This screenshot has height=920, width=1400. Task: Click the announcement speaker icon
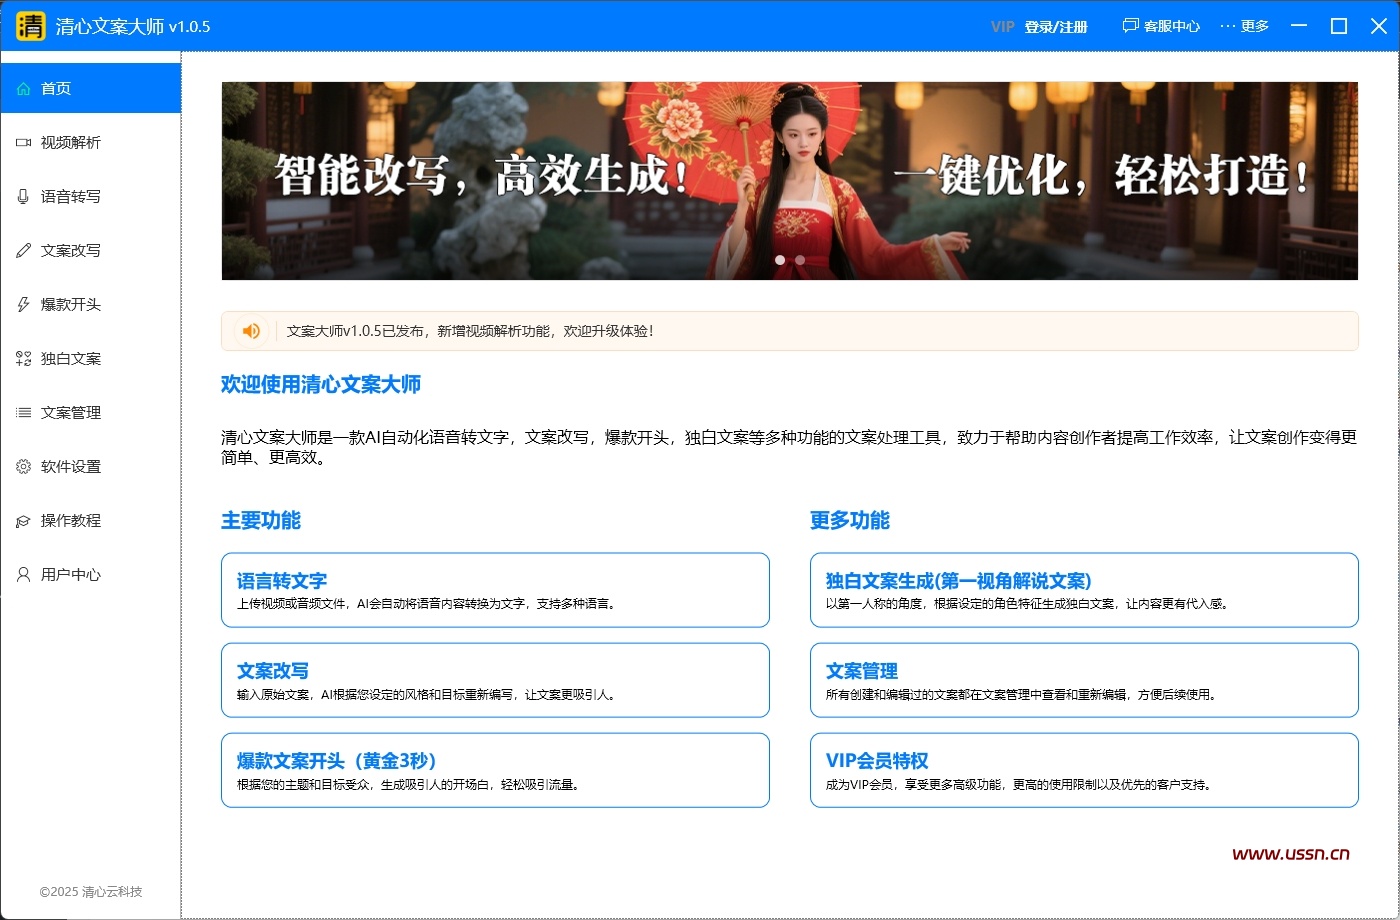tap(250, 330)
